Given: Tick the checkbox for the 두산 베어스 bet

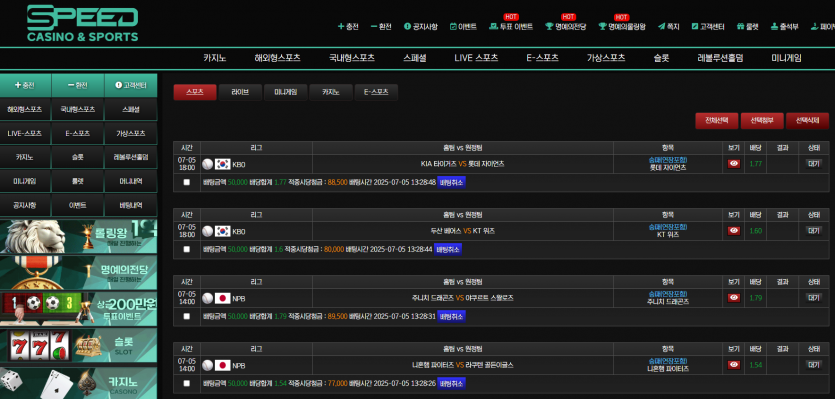Looking at the screenshot, I should tap(186, 249).
